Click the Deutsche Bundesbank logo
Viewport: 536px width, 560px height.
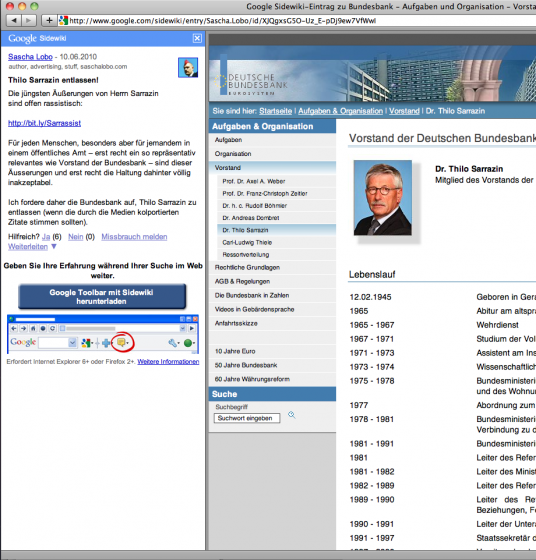coord(251,82)
